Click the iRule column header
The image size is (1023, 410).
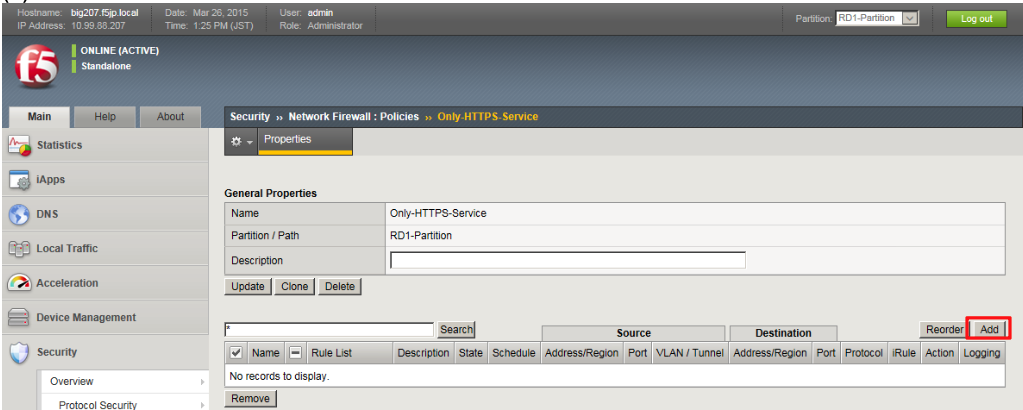click(904, 353)
